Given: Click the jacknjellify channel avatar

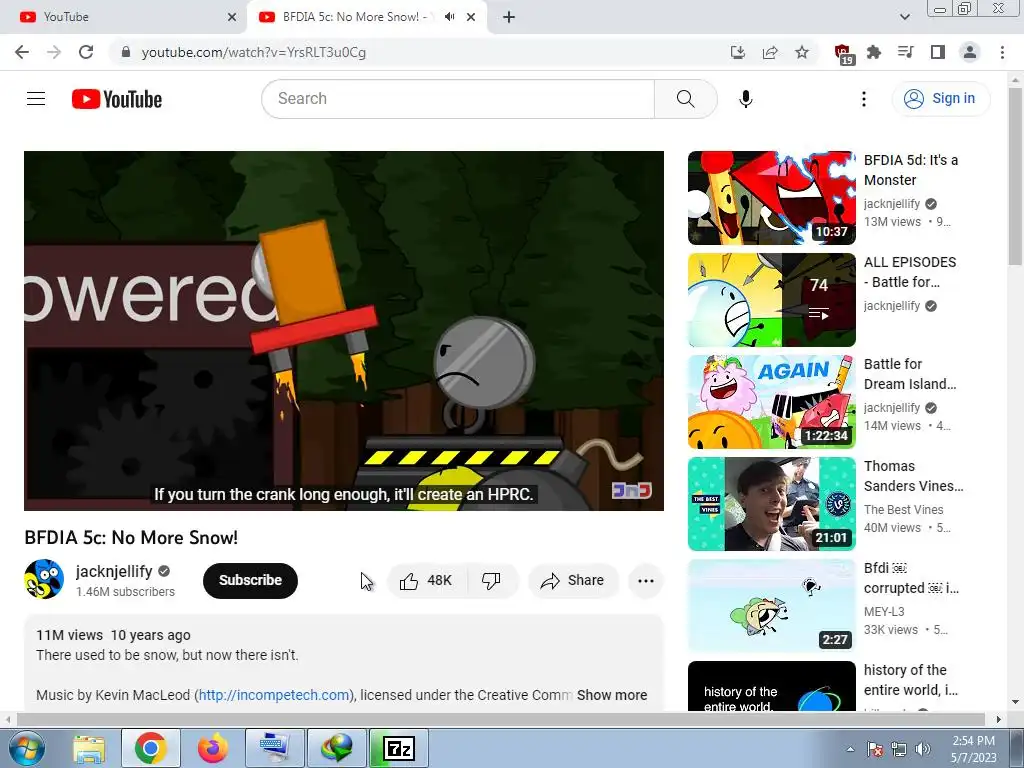Looking at the screenshot, I should [44, 579].
